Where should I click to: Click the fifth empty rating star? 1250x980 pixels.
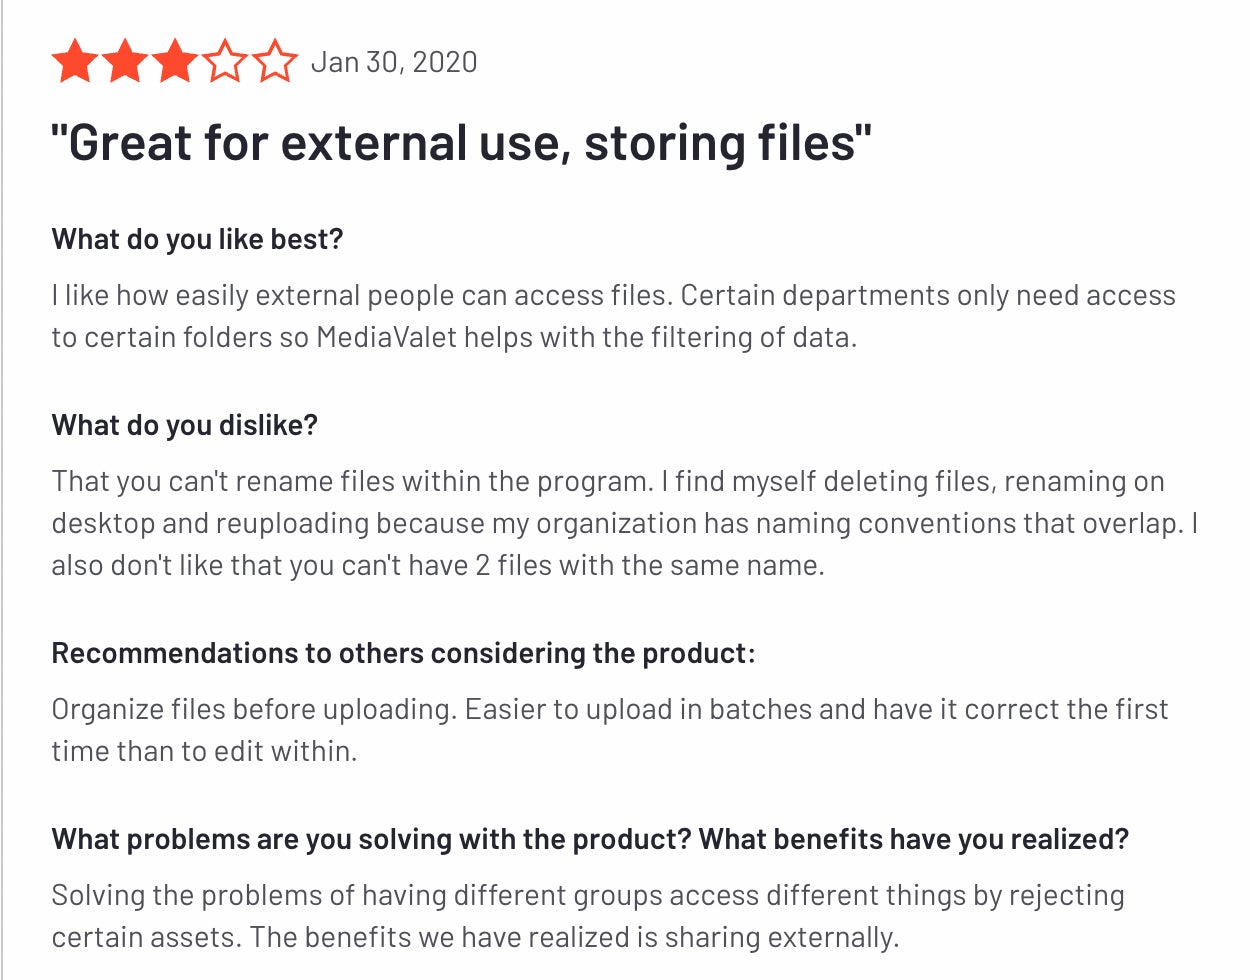pyautogui.click(x=275, y=62)
